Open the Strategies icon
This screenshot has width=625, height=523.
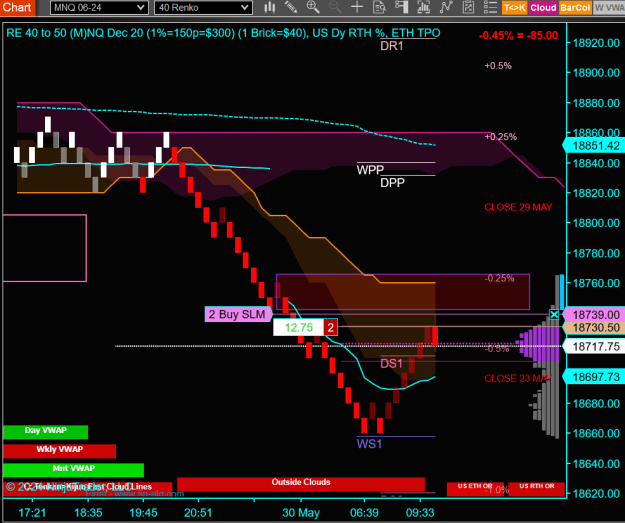point(446,7)
